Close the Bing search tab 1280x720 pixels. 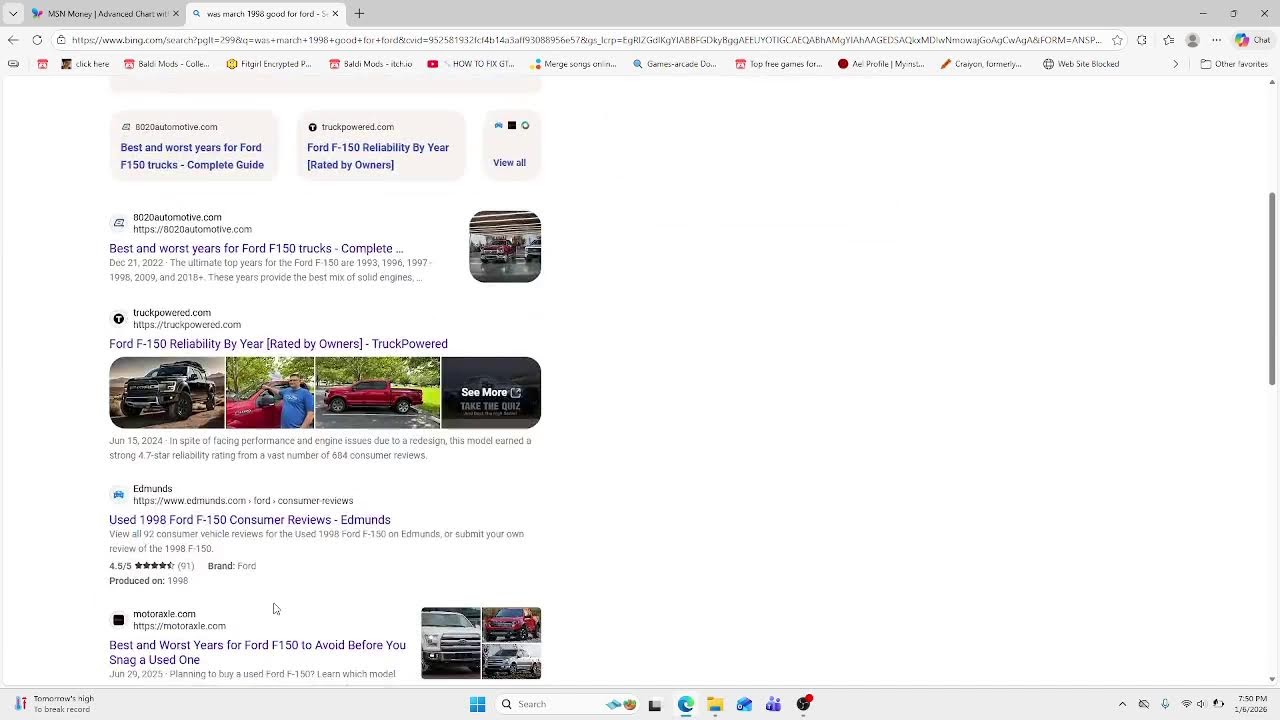click(x=335, y=13)
